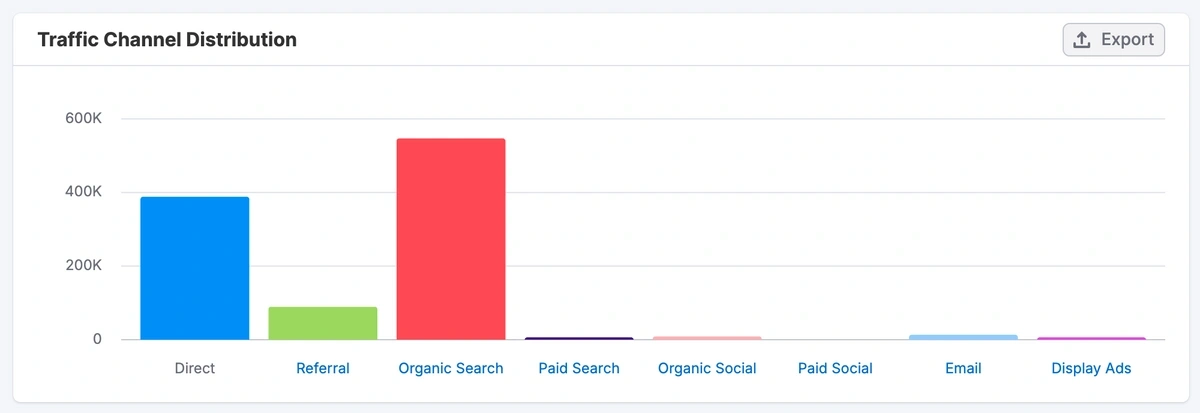
Task: Click the green Referral traffic bar
Action: (323, 323)
